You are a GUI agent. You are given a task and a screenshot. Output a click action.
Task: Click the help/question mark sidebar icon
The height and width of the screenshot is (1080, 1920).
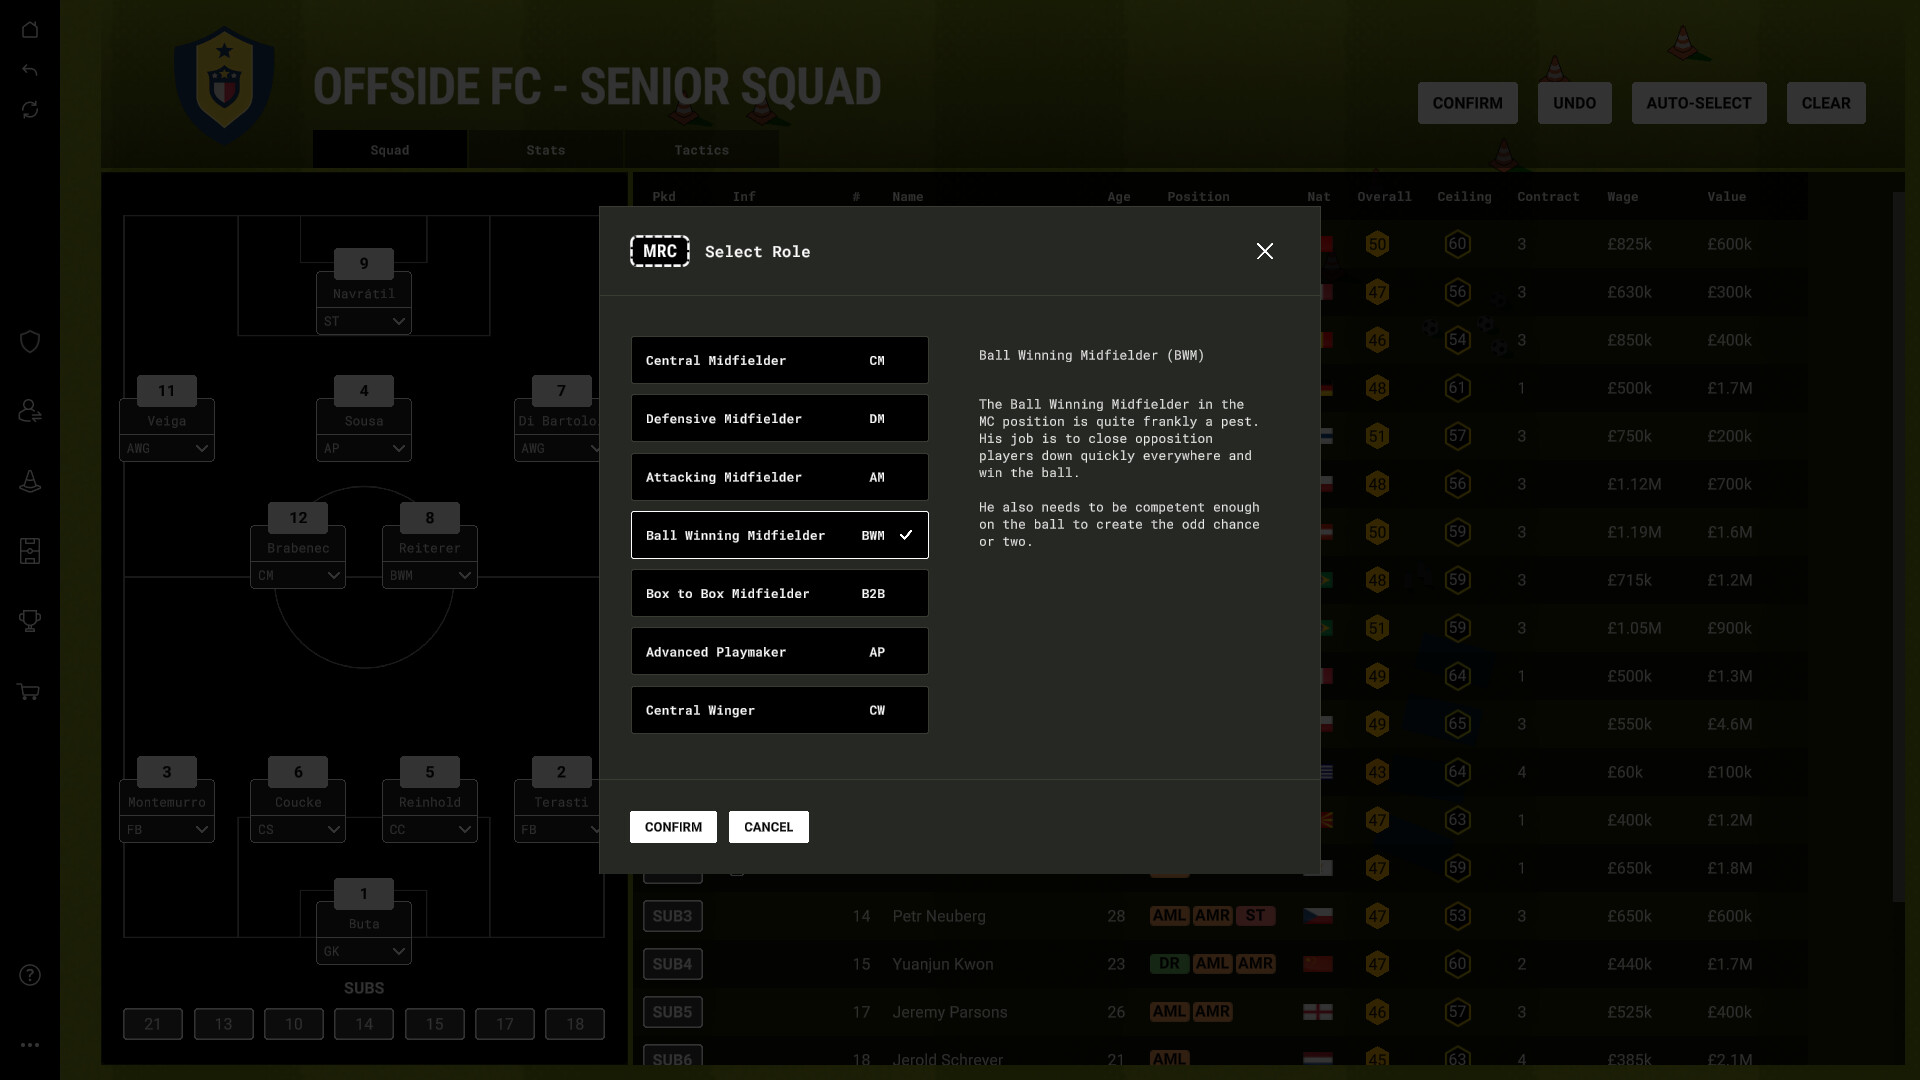[29, 975]
